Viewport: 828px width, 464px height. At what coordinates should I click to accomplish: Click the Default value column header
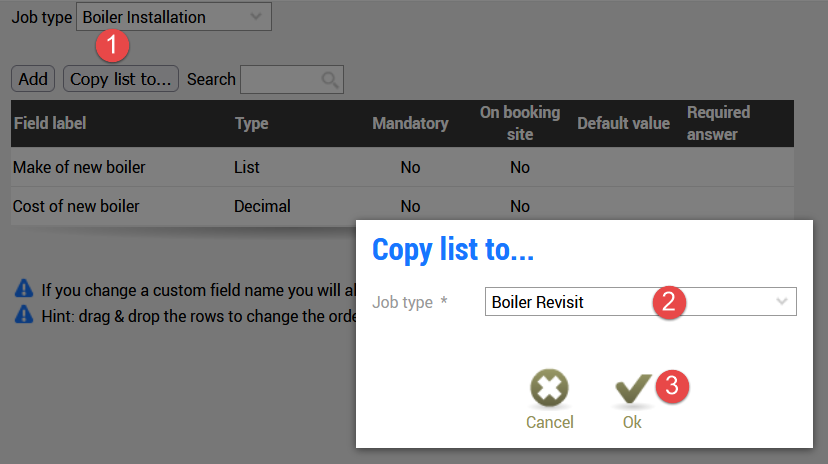click(x=623, y=124)
